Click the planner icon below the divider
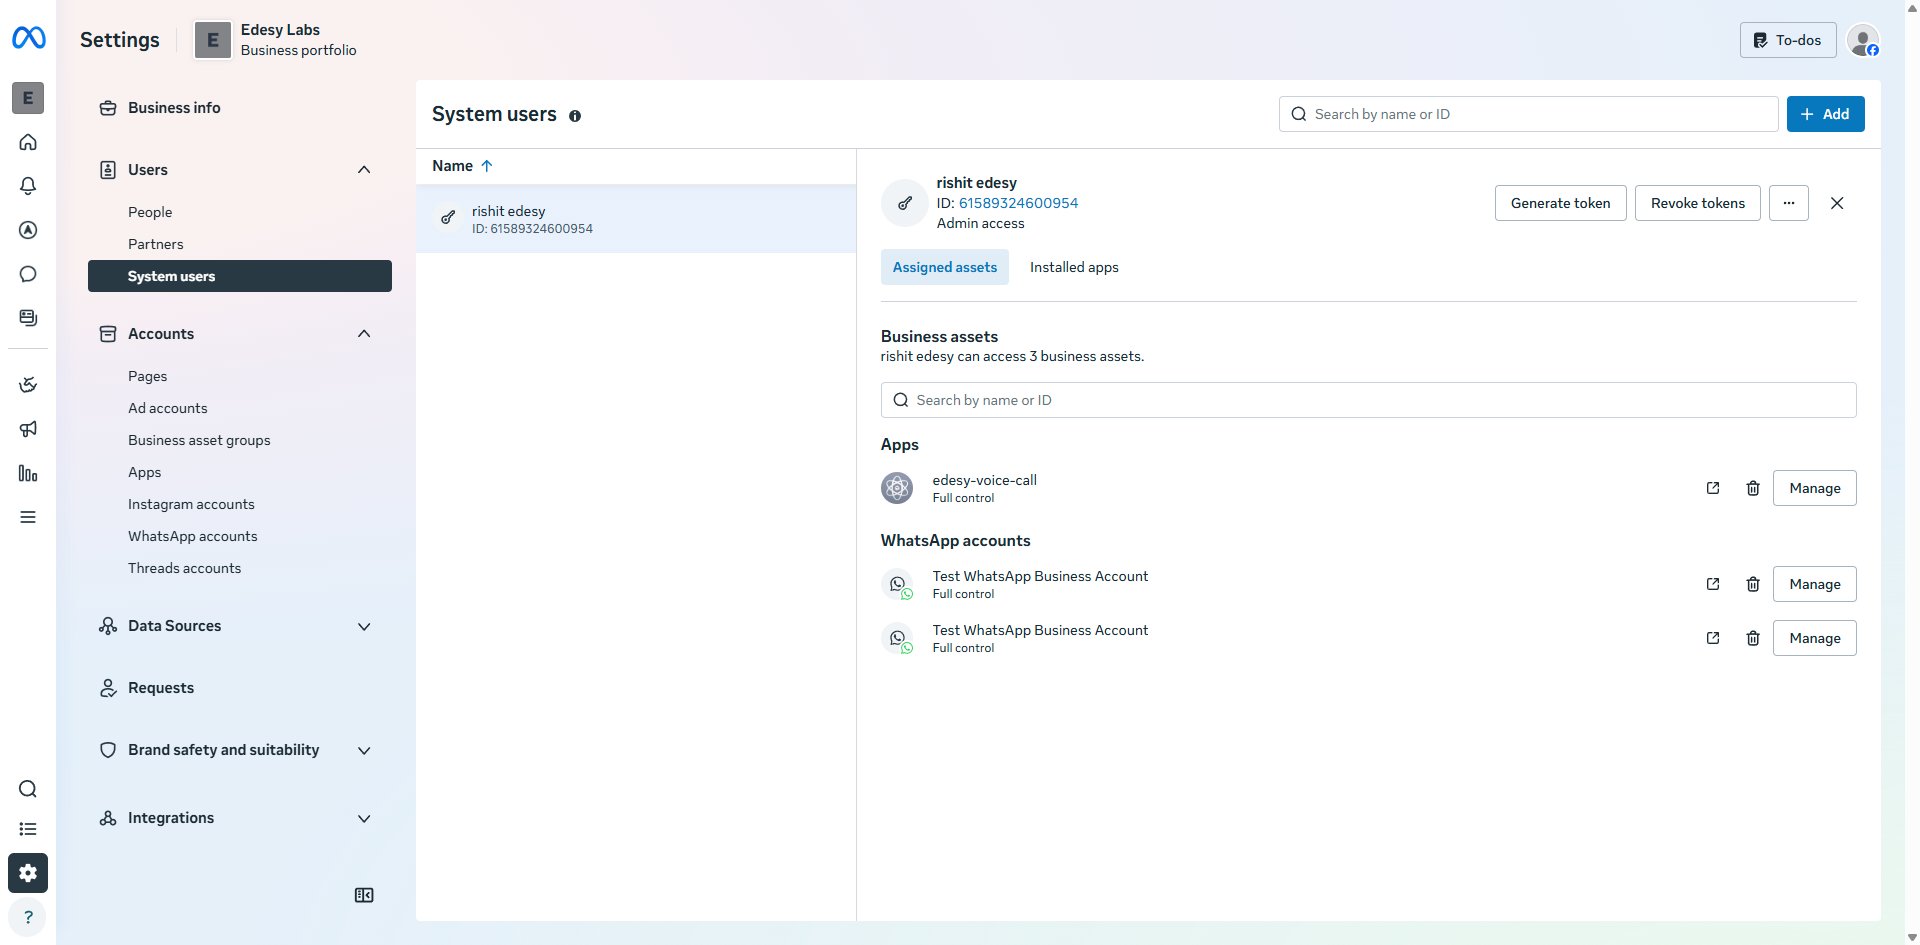The width and height of the screenshot is (1920, 945). (28, 385)
